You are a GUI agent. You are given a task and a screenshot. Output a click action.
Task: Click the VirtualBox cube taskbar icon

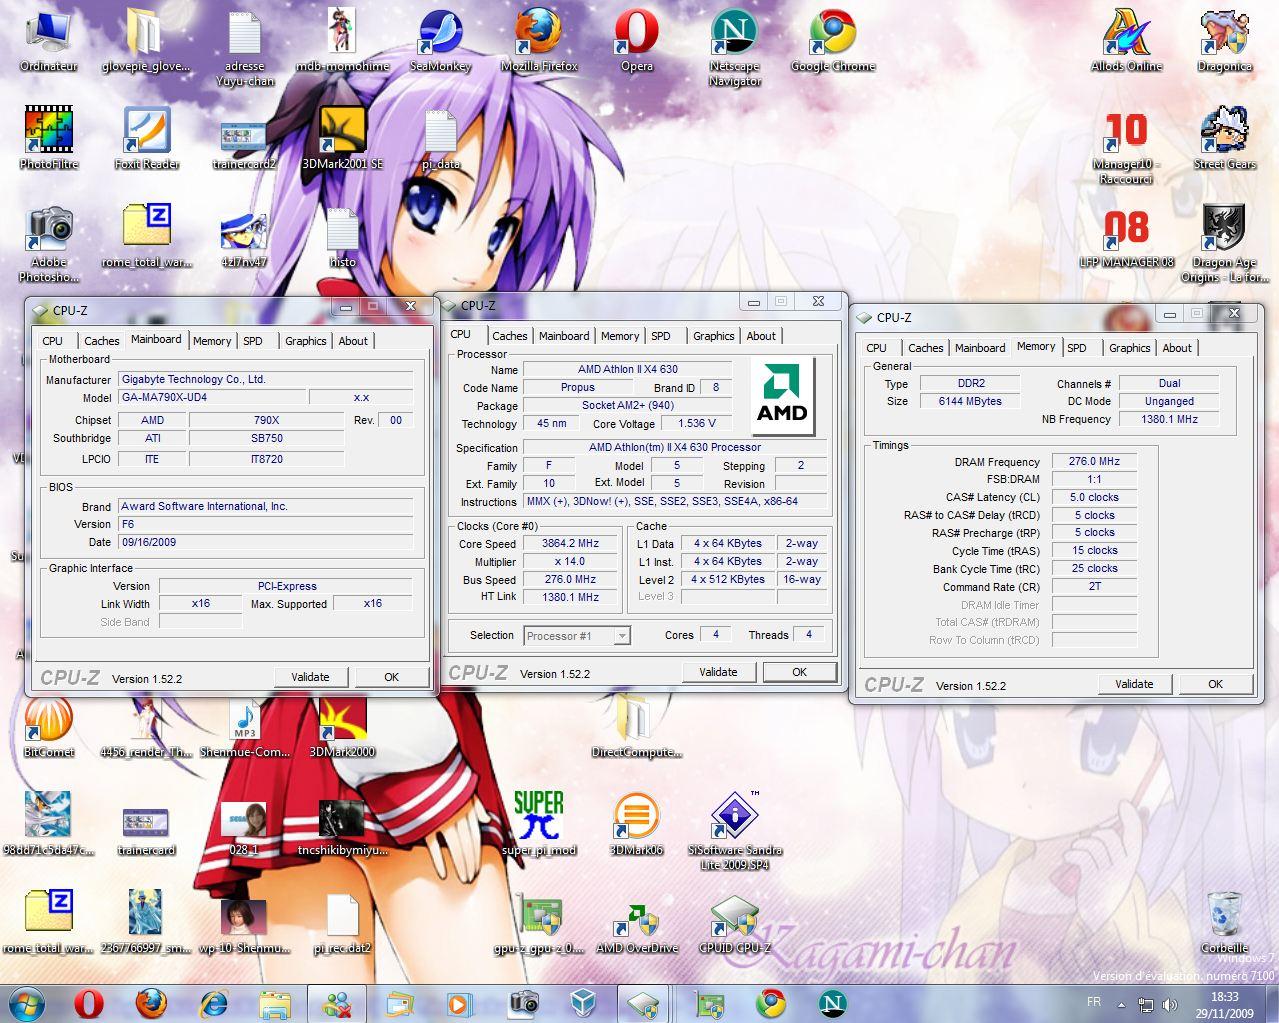(583, 1003)
